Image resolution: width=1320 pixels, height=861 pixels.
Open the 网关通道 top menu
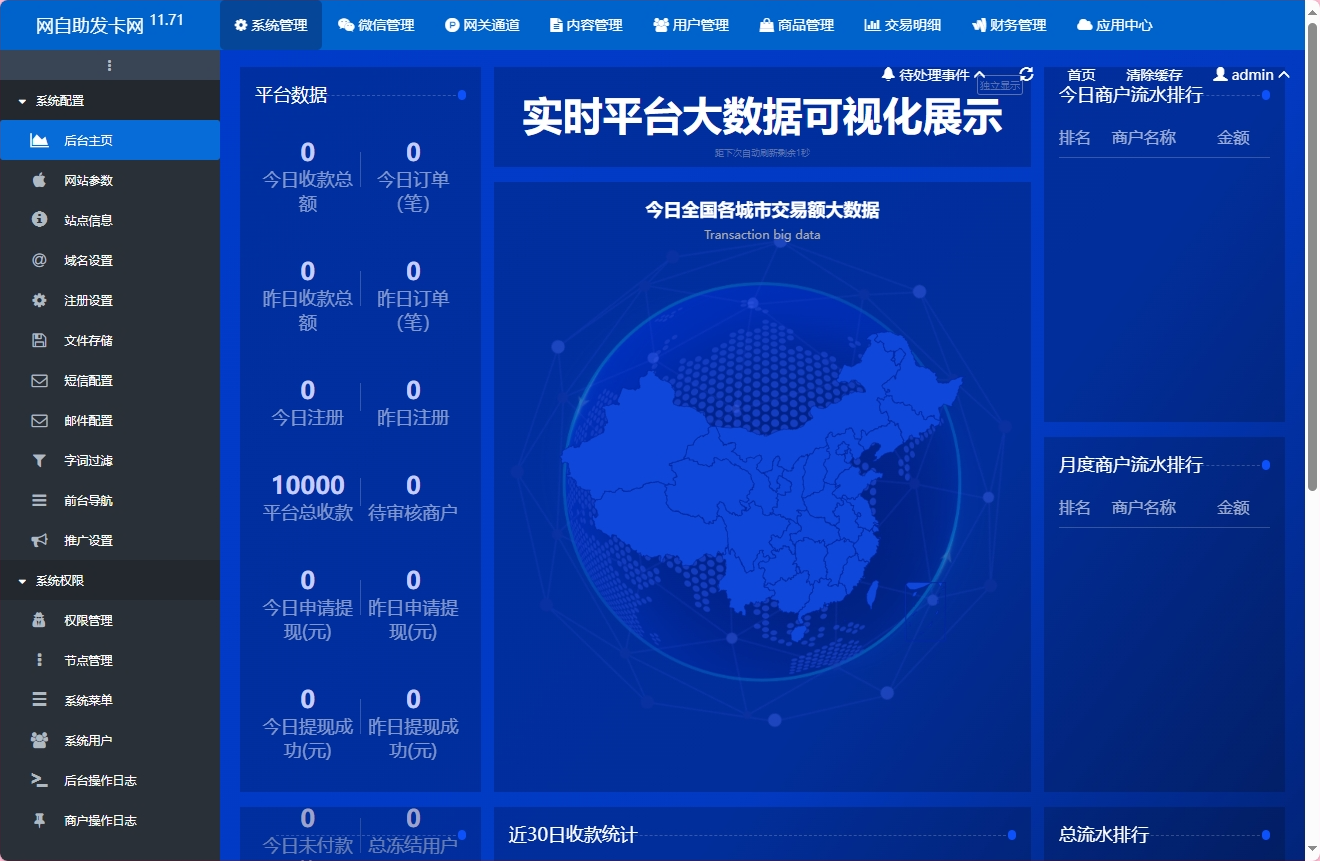click(x=482, y=25)
